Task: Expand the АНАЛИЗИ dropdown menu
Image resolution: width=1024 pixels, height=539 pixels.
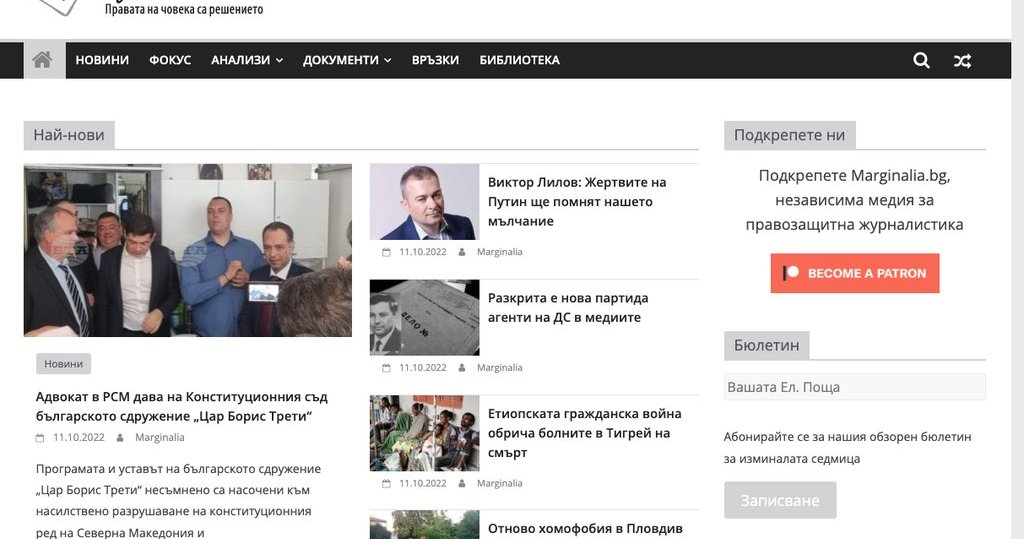Action: pos(247,60)
